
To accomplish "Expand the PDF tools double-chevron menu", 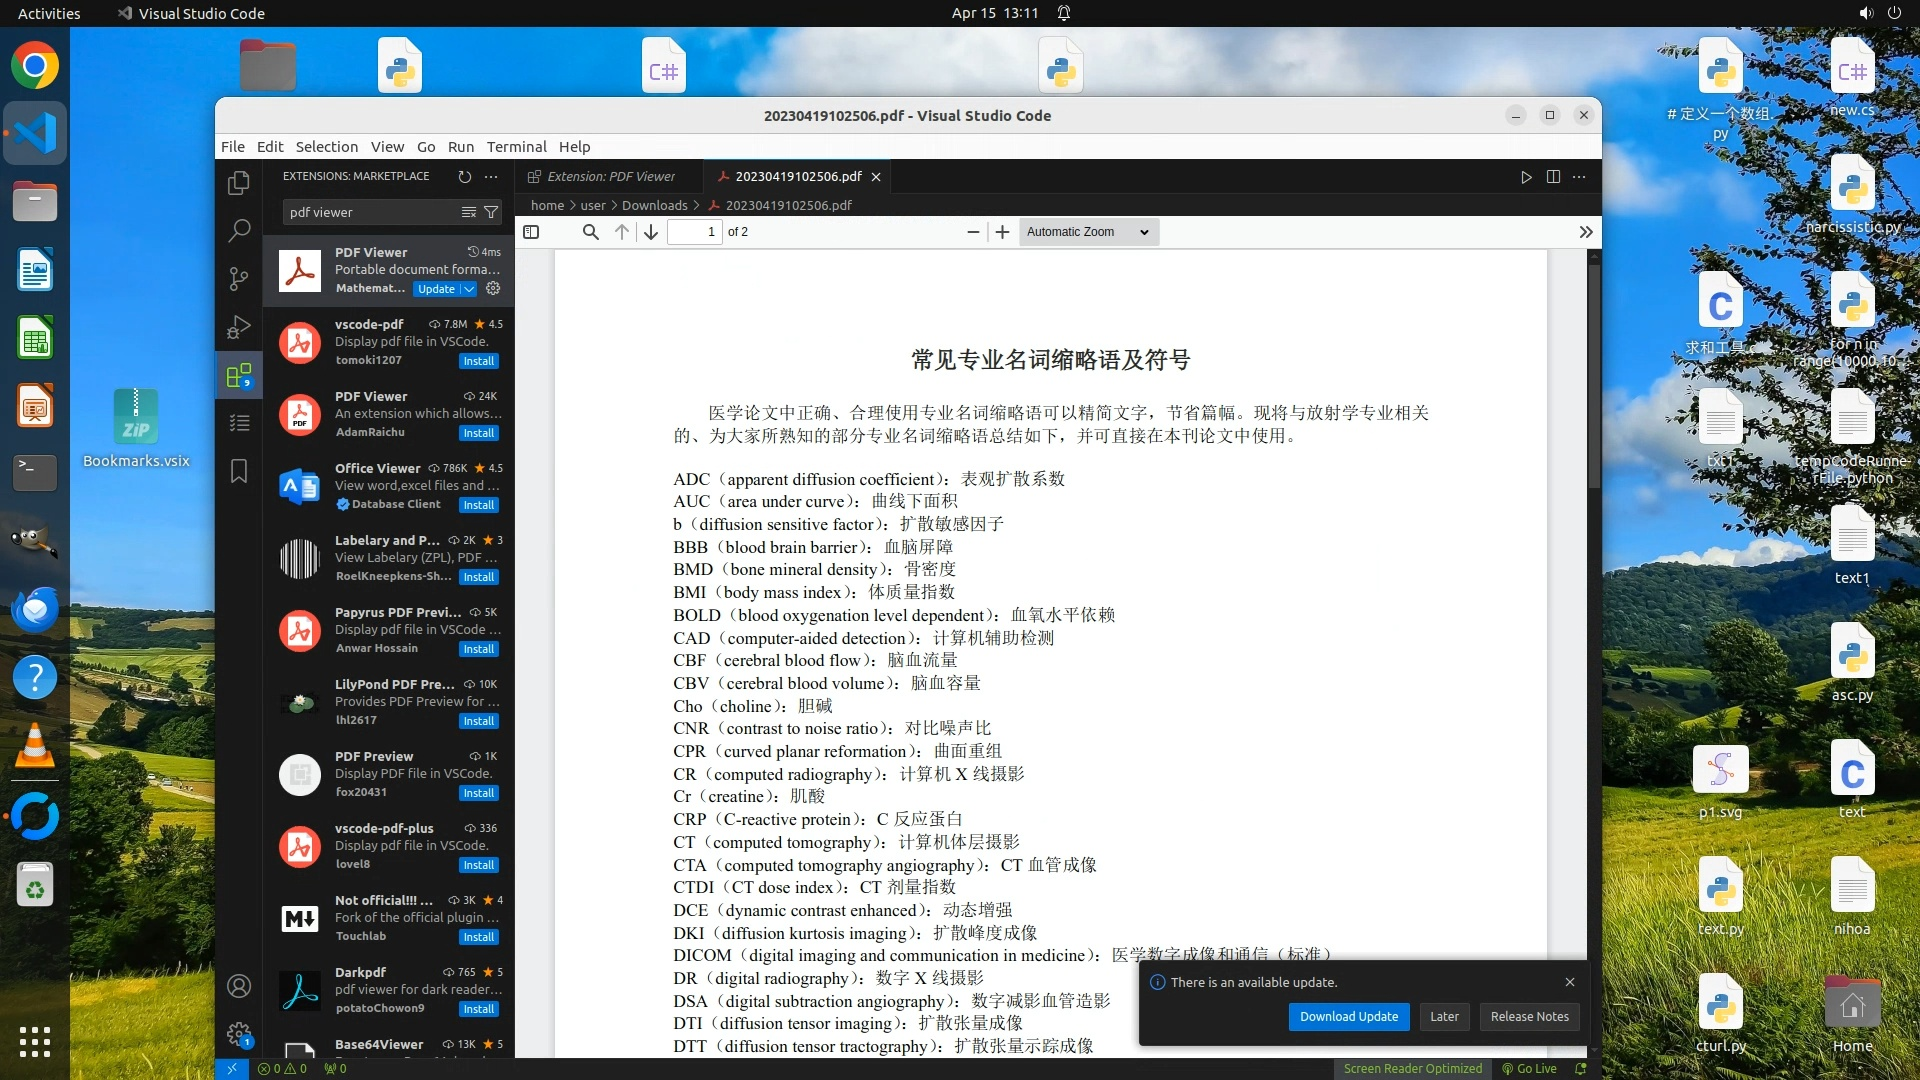I will click(1585, 232).
